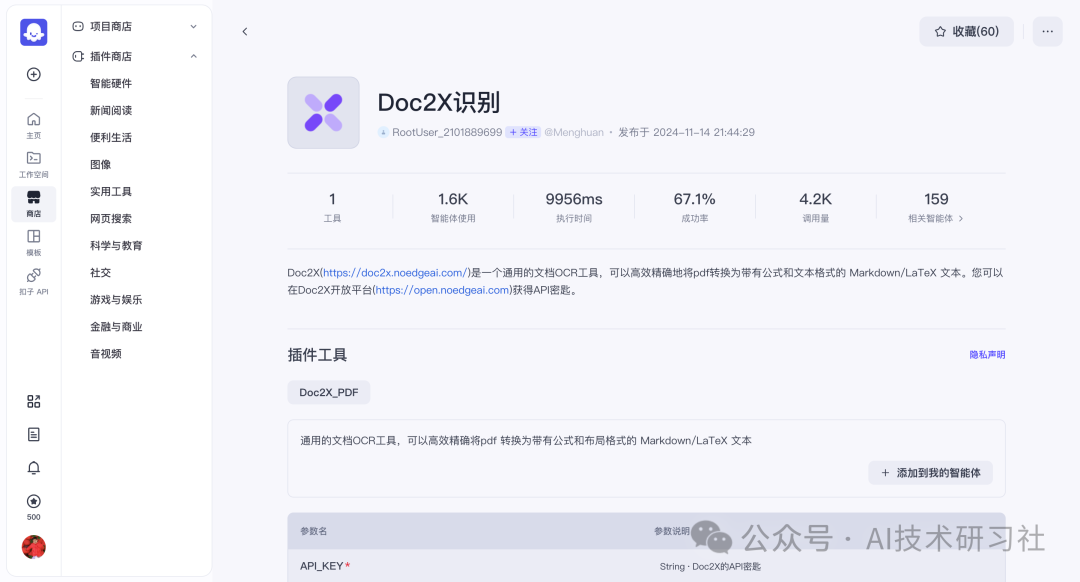Click the 500 points star icon

click(33, 501)
